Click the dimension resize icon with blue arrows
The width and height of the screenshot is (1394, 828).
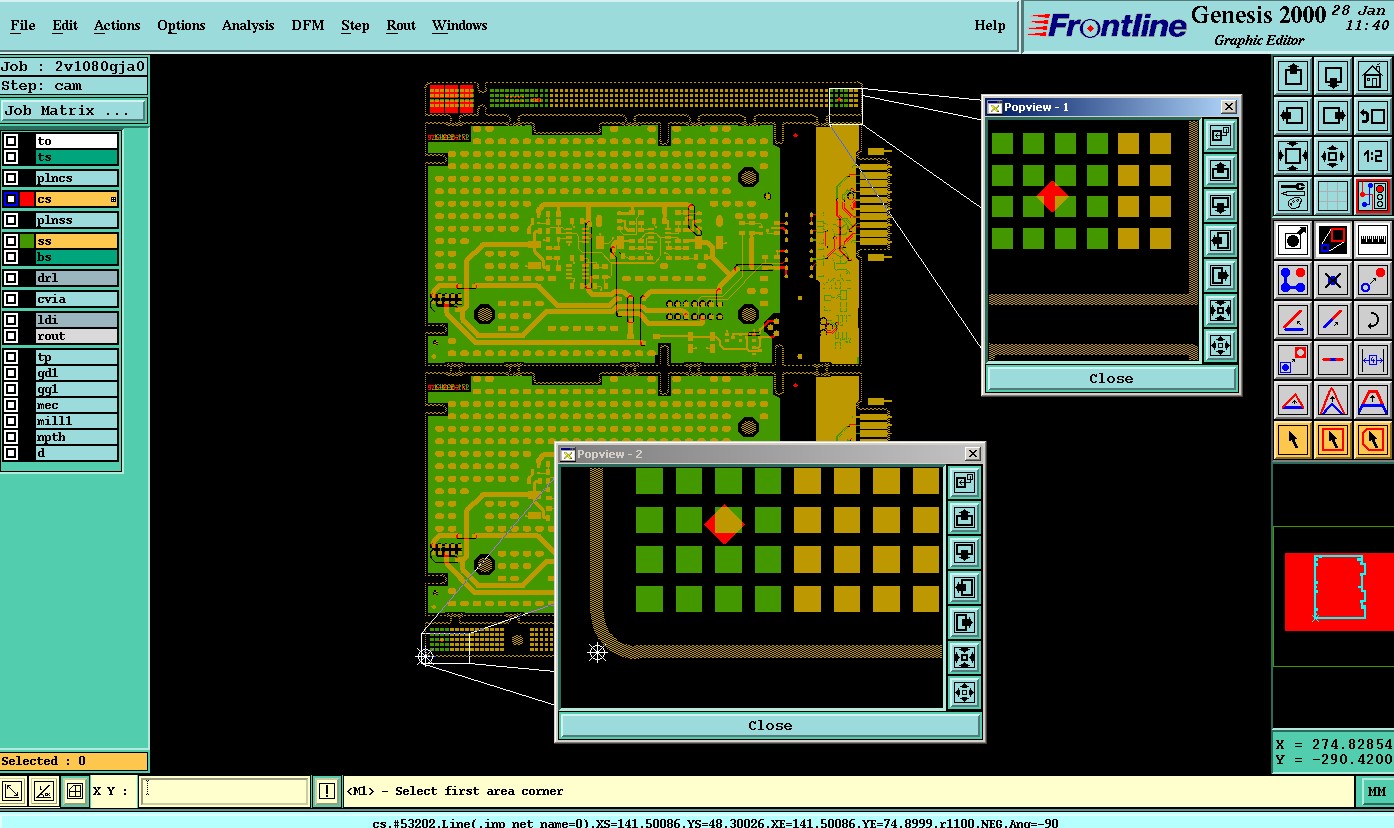point(1373,359)
